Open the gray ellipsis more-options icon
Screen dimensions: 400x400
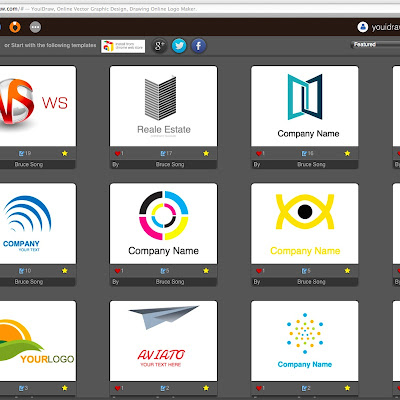click(35, 27)
